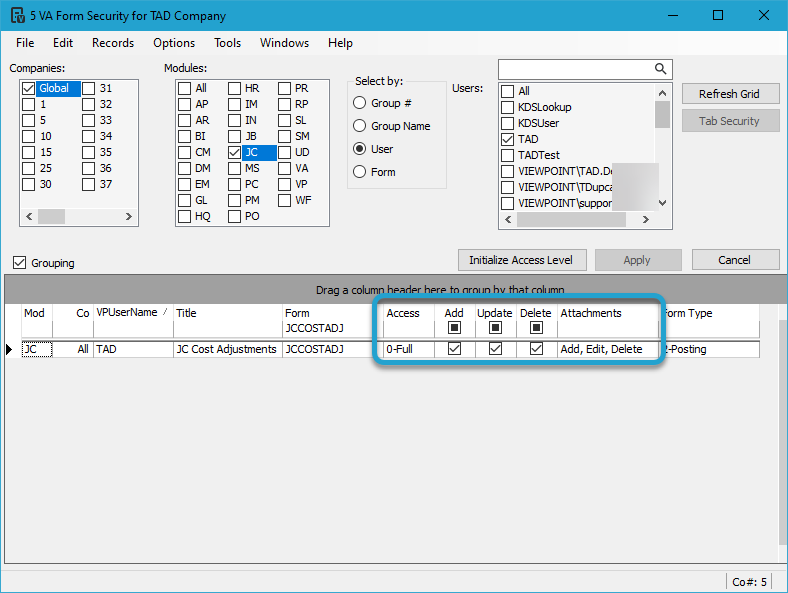Uncheck the TAD user checkbox

click(x=508, y=139)
